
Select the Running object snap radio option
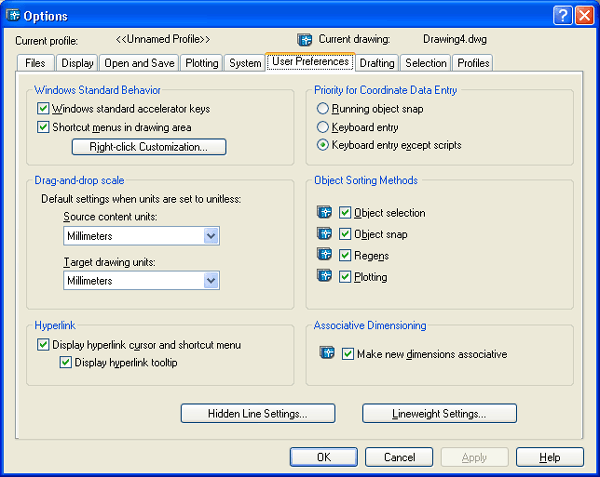click(x=322, y=108)
